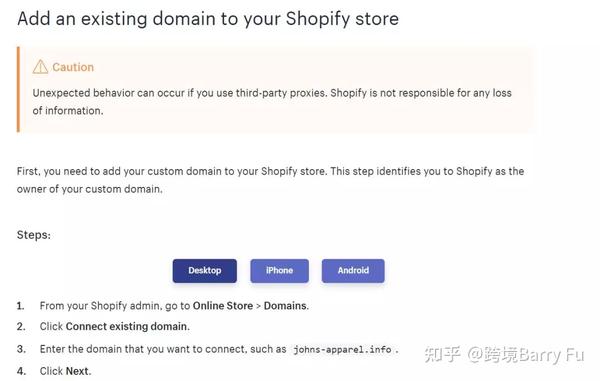Click the bold Online Store text

point(223,306)
